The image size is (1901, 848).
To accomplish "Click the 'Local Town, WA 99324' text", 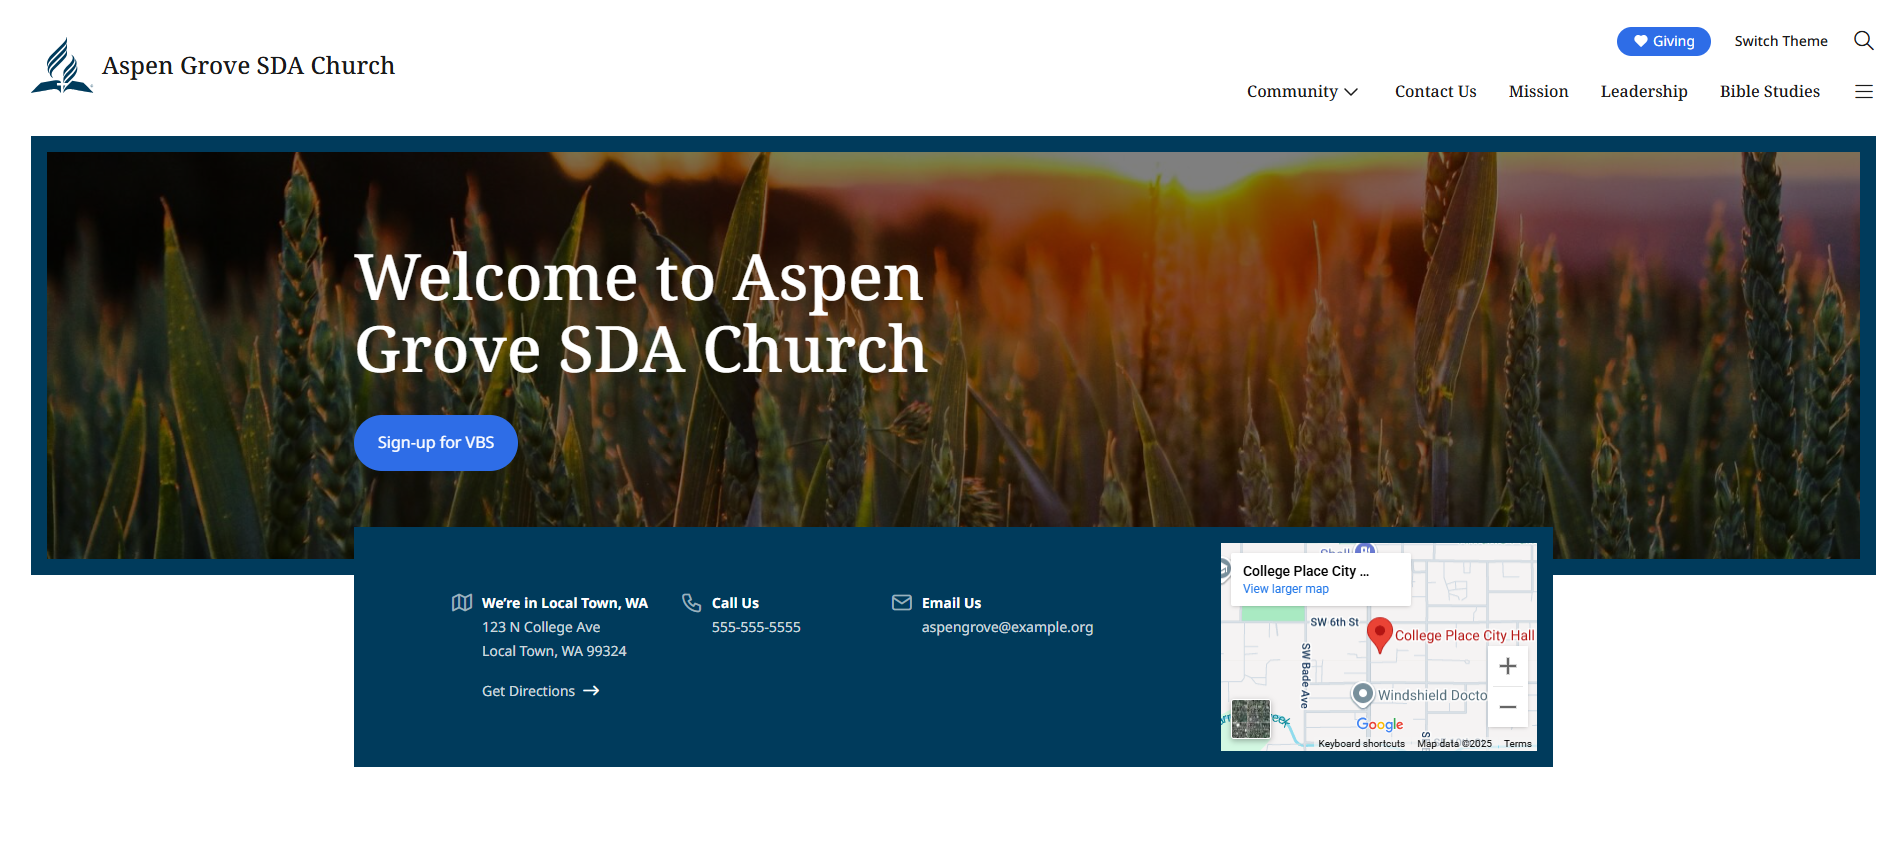I will click(554, 651).
